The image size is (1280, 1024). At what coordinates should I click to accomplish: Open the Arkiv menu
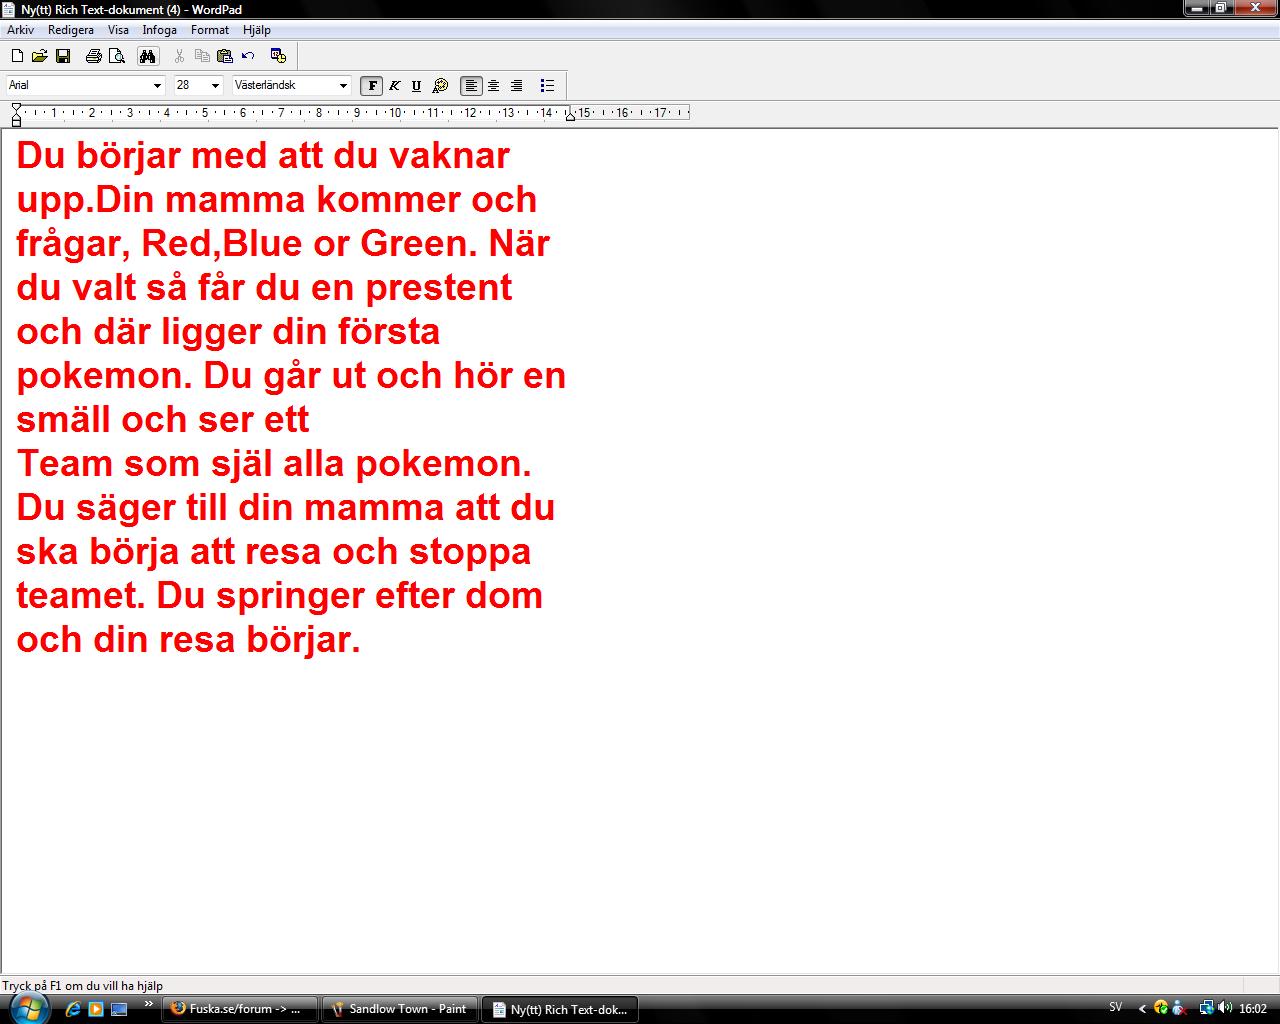tap(20, 30)
